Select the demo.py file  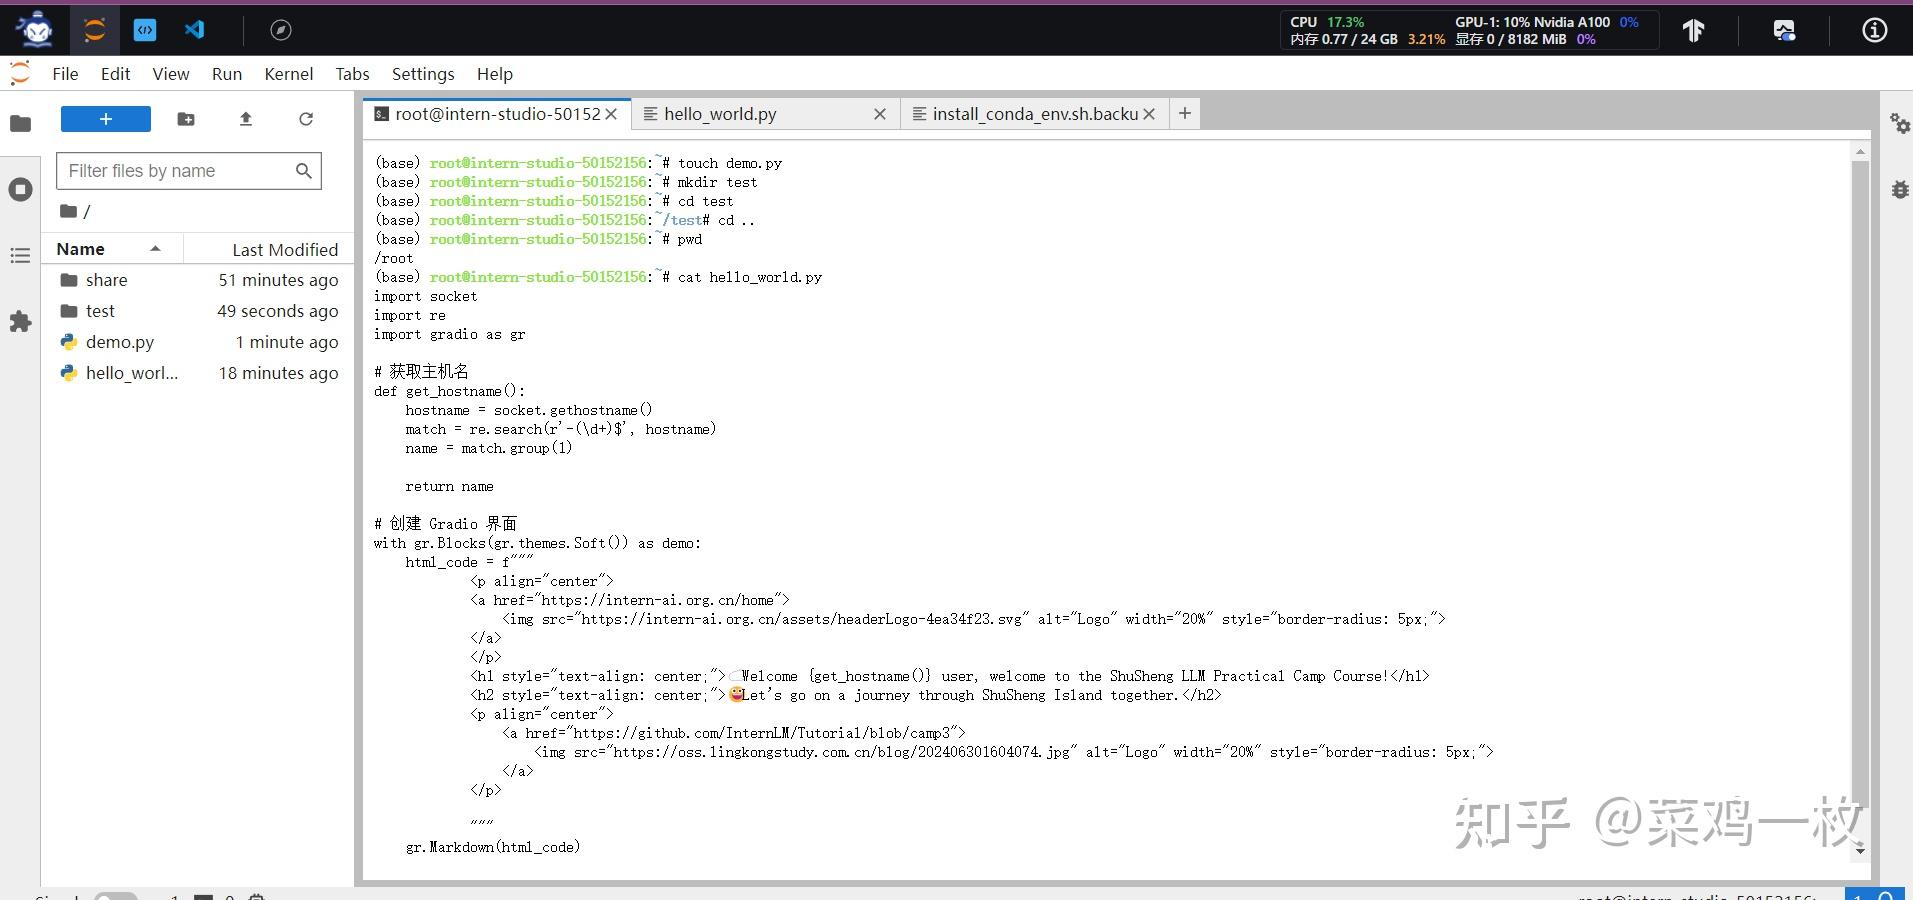pos(198,342)
